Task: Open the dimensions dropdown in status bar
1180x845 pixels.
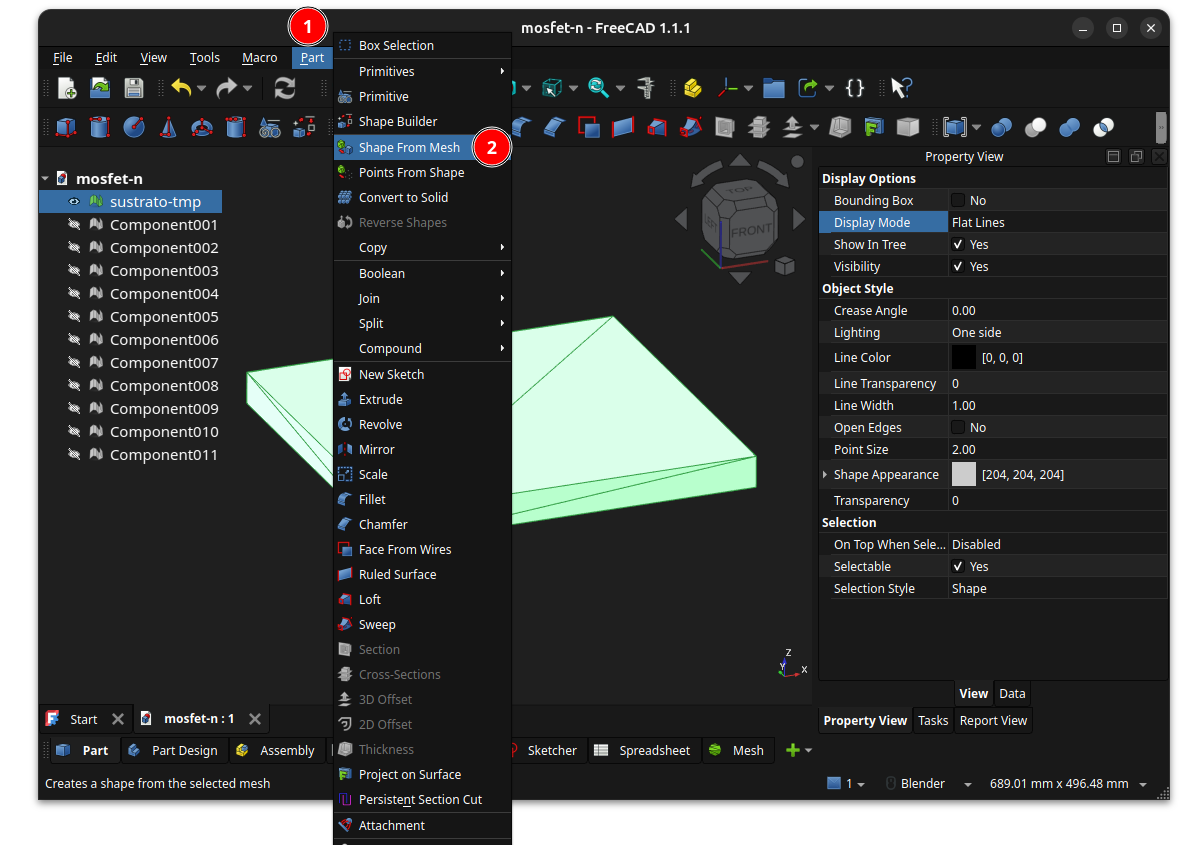Action: pyautogui.click(x=1142, y=784)
